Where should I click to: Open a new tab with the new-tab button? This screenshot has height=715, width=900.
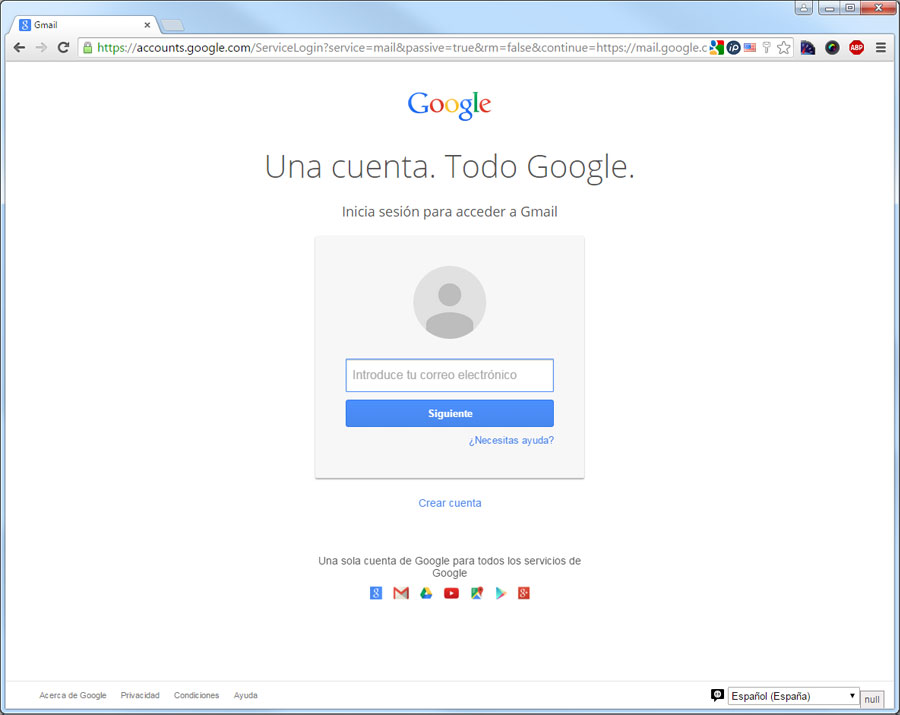(x=172, y=25)
